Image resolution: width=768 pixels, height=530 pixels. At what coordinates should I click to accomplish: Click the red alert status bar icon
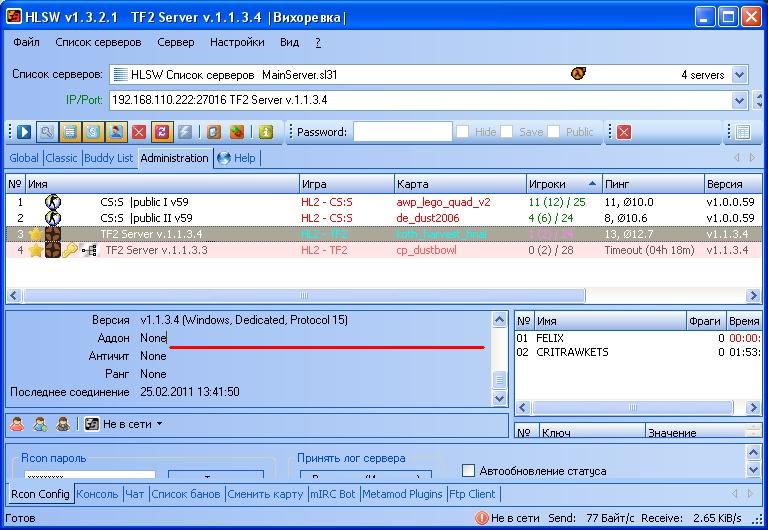click(x=482, y=518)
